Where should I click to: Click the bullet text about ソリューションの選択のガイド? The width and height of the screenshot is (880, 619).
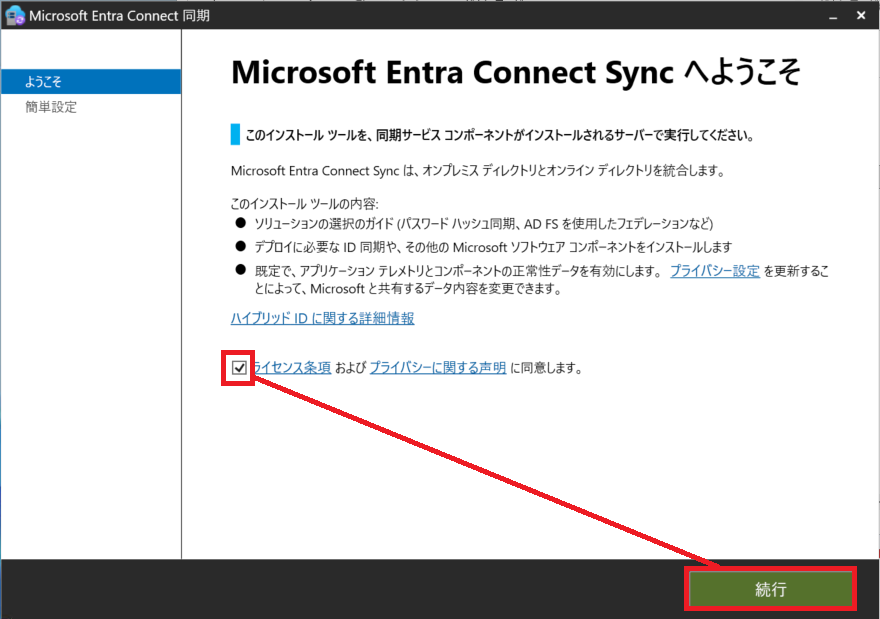tap(484, 224)
